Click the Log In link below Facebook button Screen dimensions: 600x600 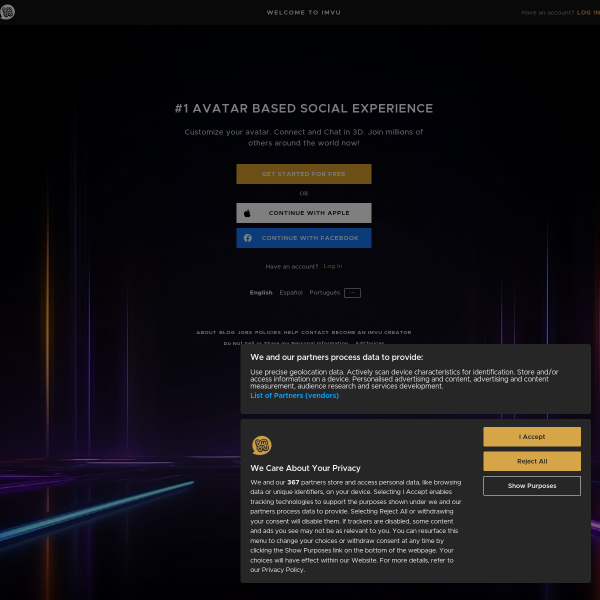(333, 266)
